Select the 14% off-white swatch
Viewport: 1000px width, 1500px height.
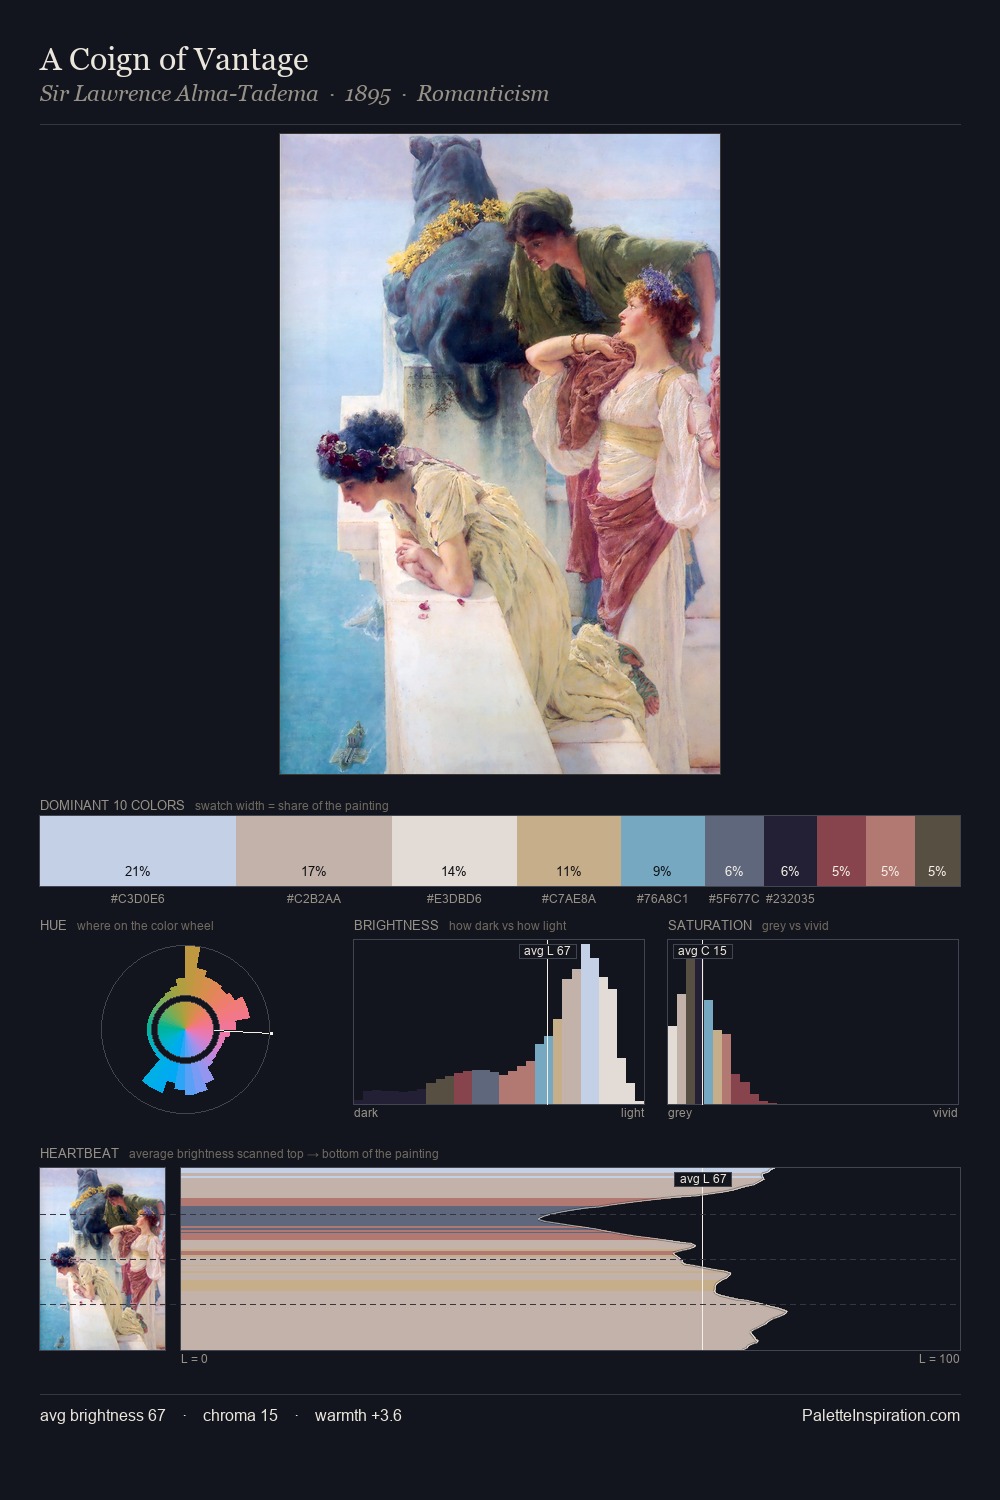coord(454,851)
